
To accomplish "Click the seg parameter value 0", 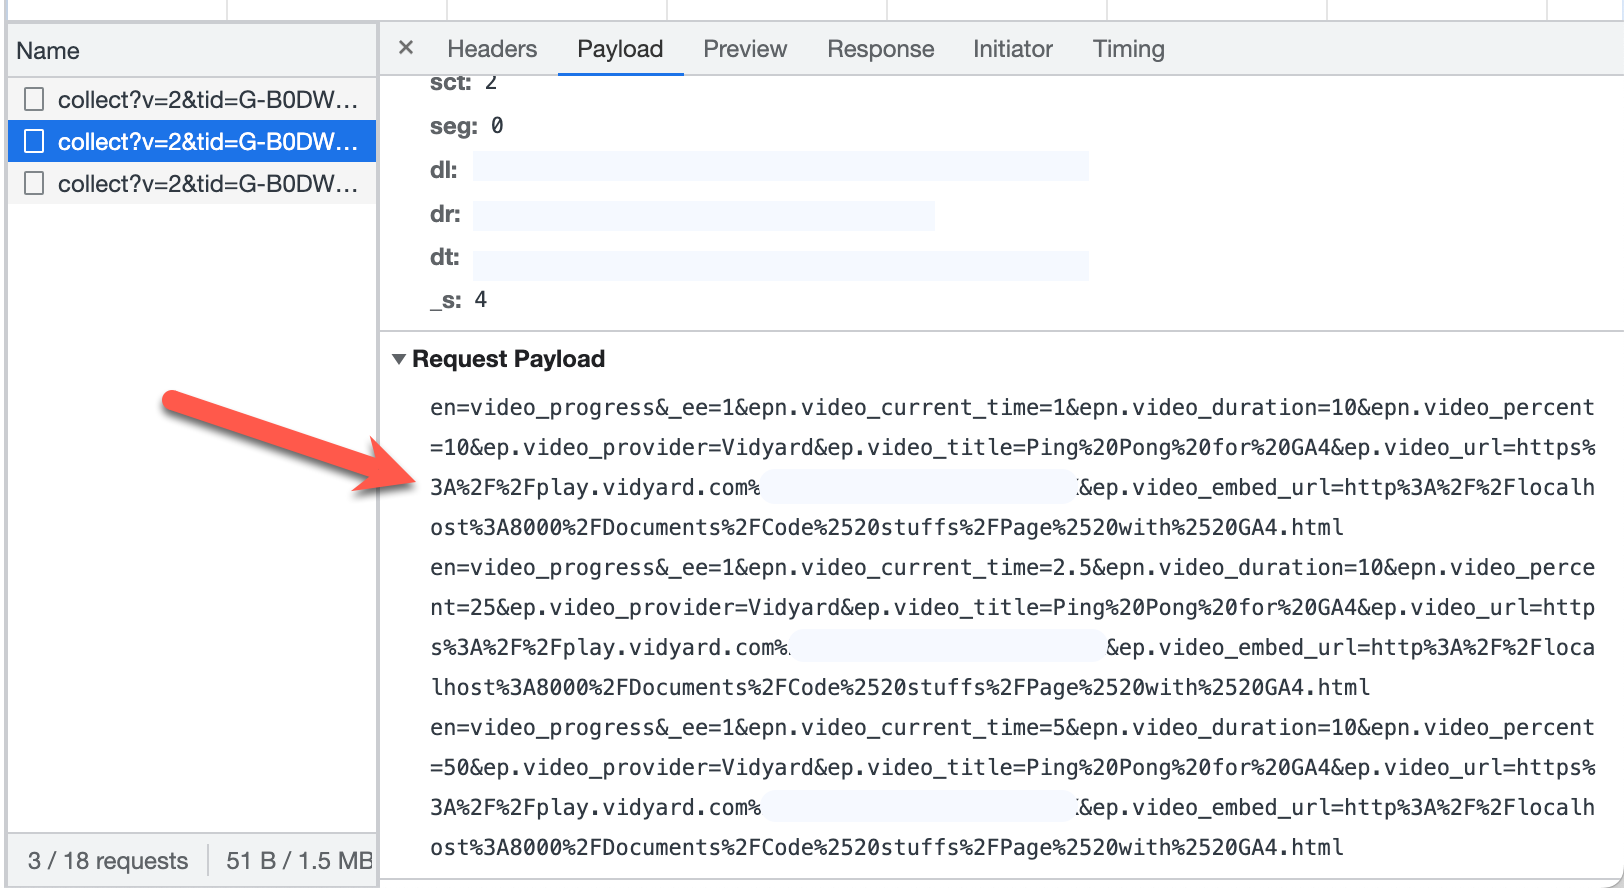I will pos(497,126).
